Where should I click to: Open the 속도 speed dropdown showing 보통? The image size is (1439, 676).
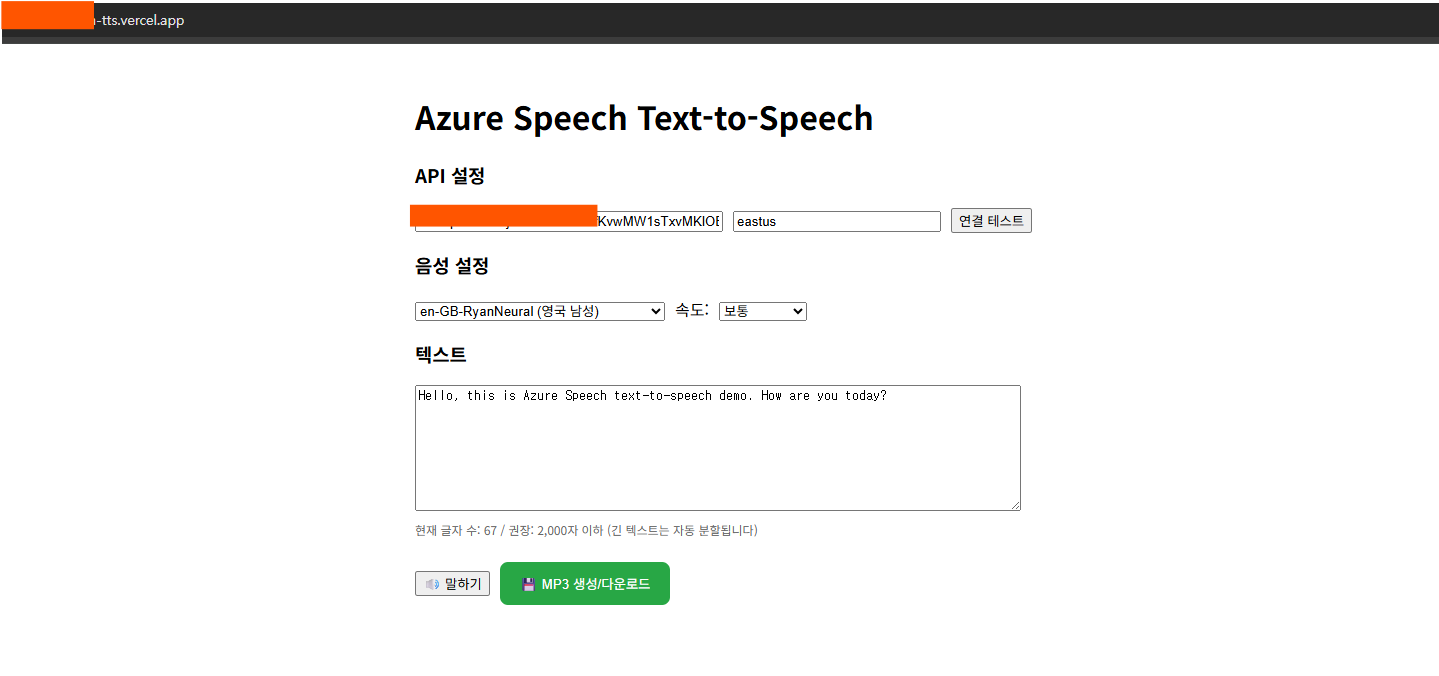pyautogui.click(x=763, y=311)
